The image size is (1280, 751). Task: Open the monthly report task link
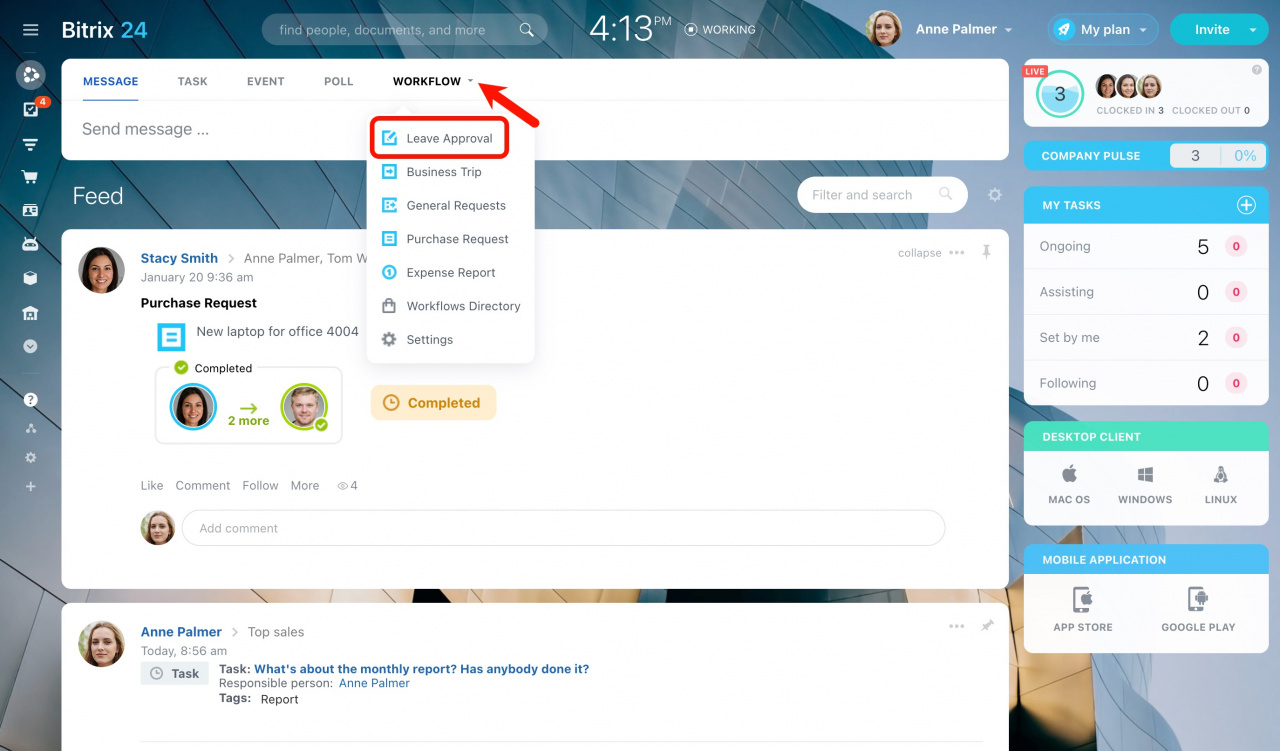point(421,669)
